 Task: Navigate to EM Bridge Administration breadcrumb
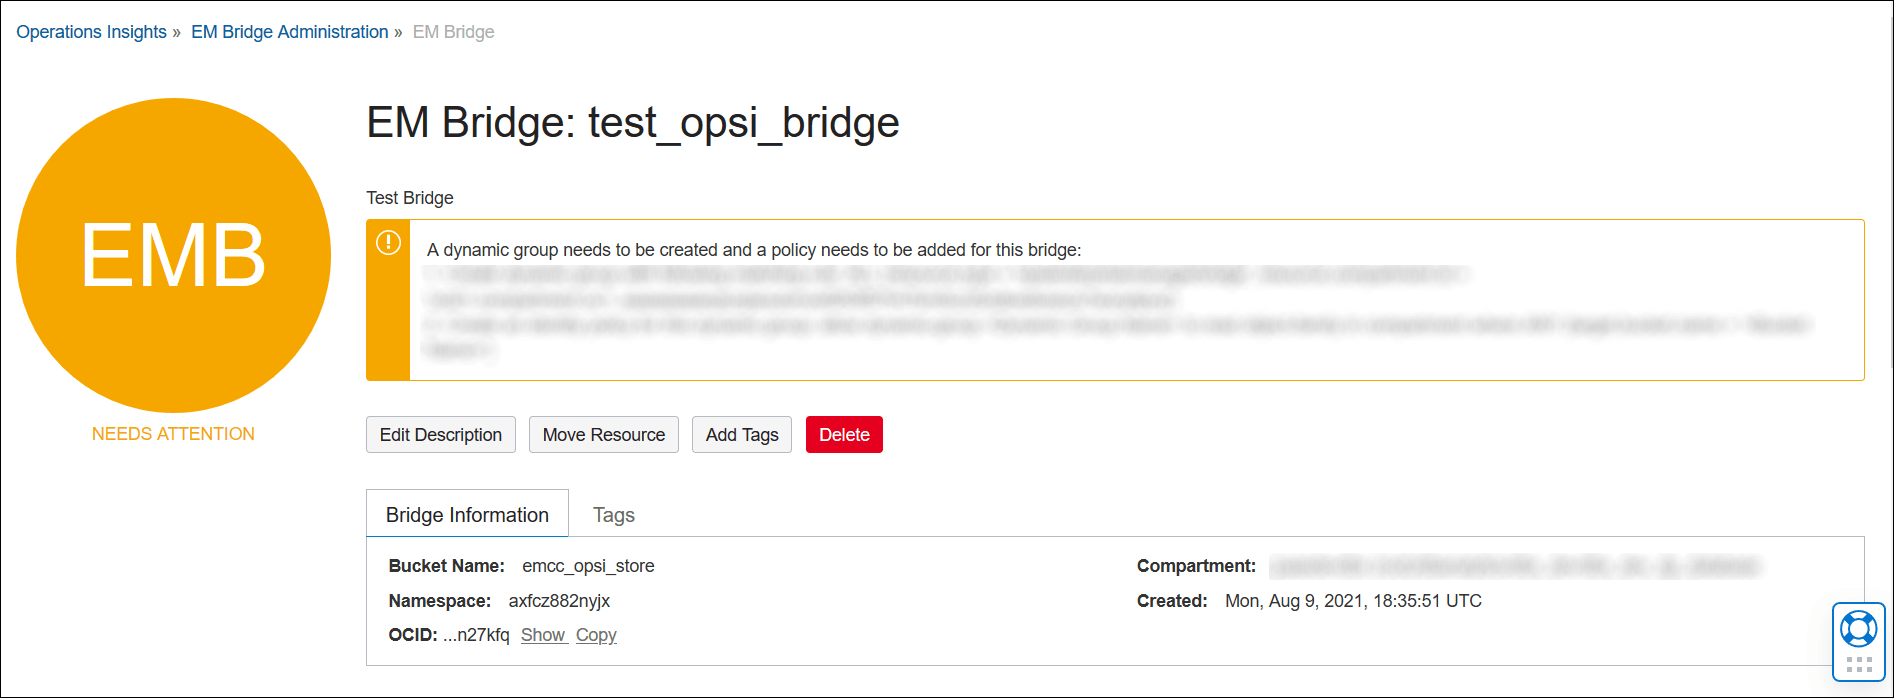289,32
